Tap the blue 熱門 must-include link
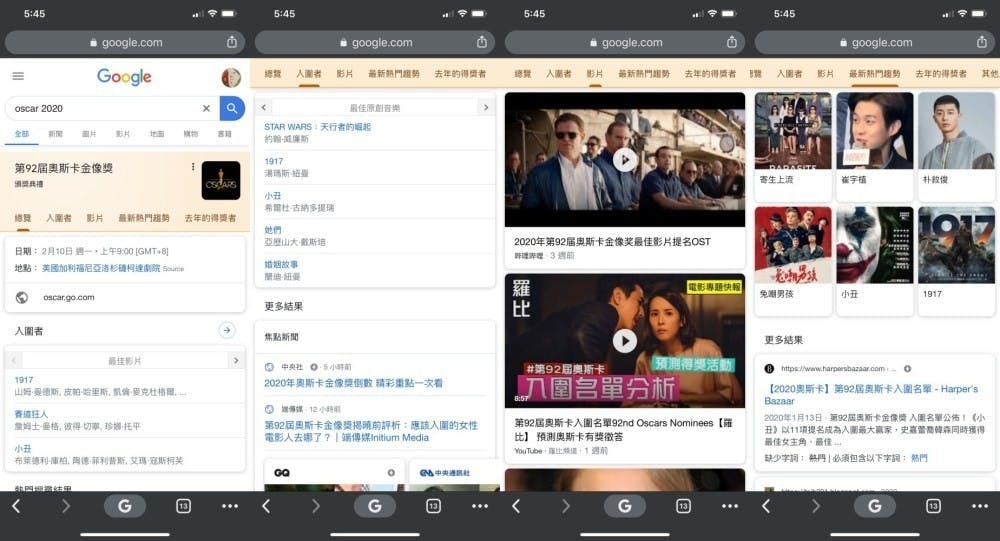Image resolution: width=1000 pixels, height=541 pixels. point(919,457)
